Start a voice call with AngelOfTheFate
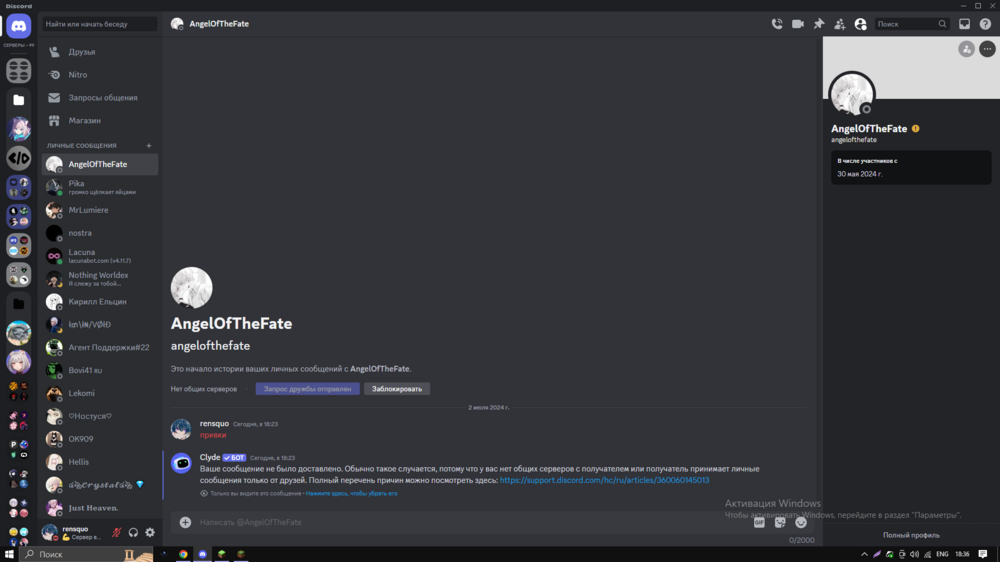The height and width of the screenshot is (562, 1000). [777, 24]
